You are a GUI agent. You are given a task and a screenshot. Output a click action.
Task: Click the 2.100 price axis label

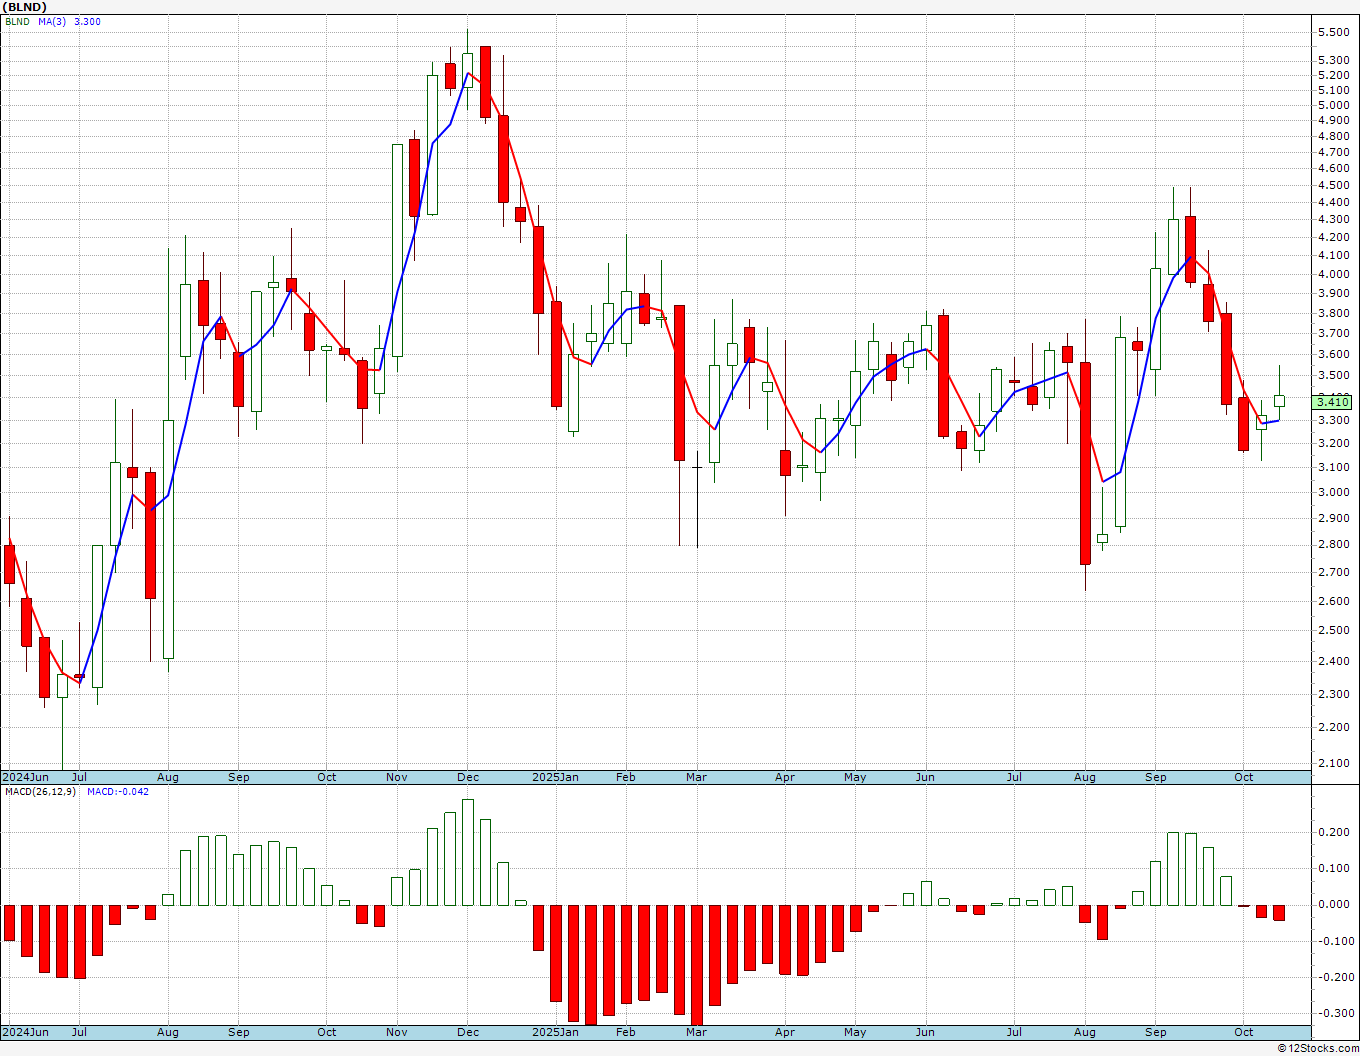pos(1334,764)
